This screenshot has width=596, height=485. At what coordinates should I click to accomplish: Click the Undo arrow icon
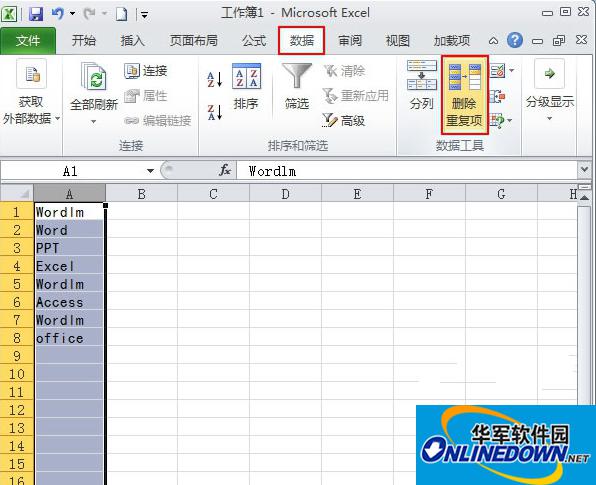click(58, 14)
